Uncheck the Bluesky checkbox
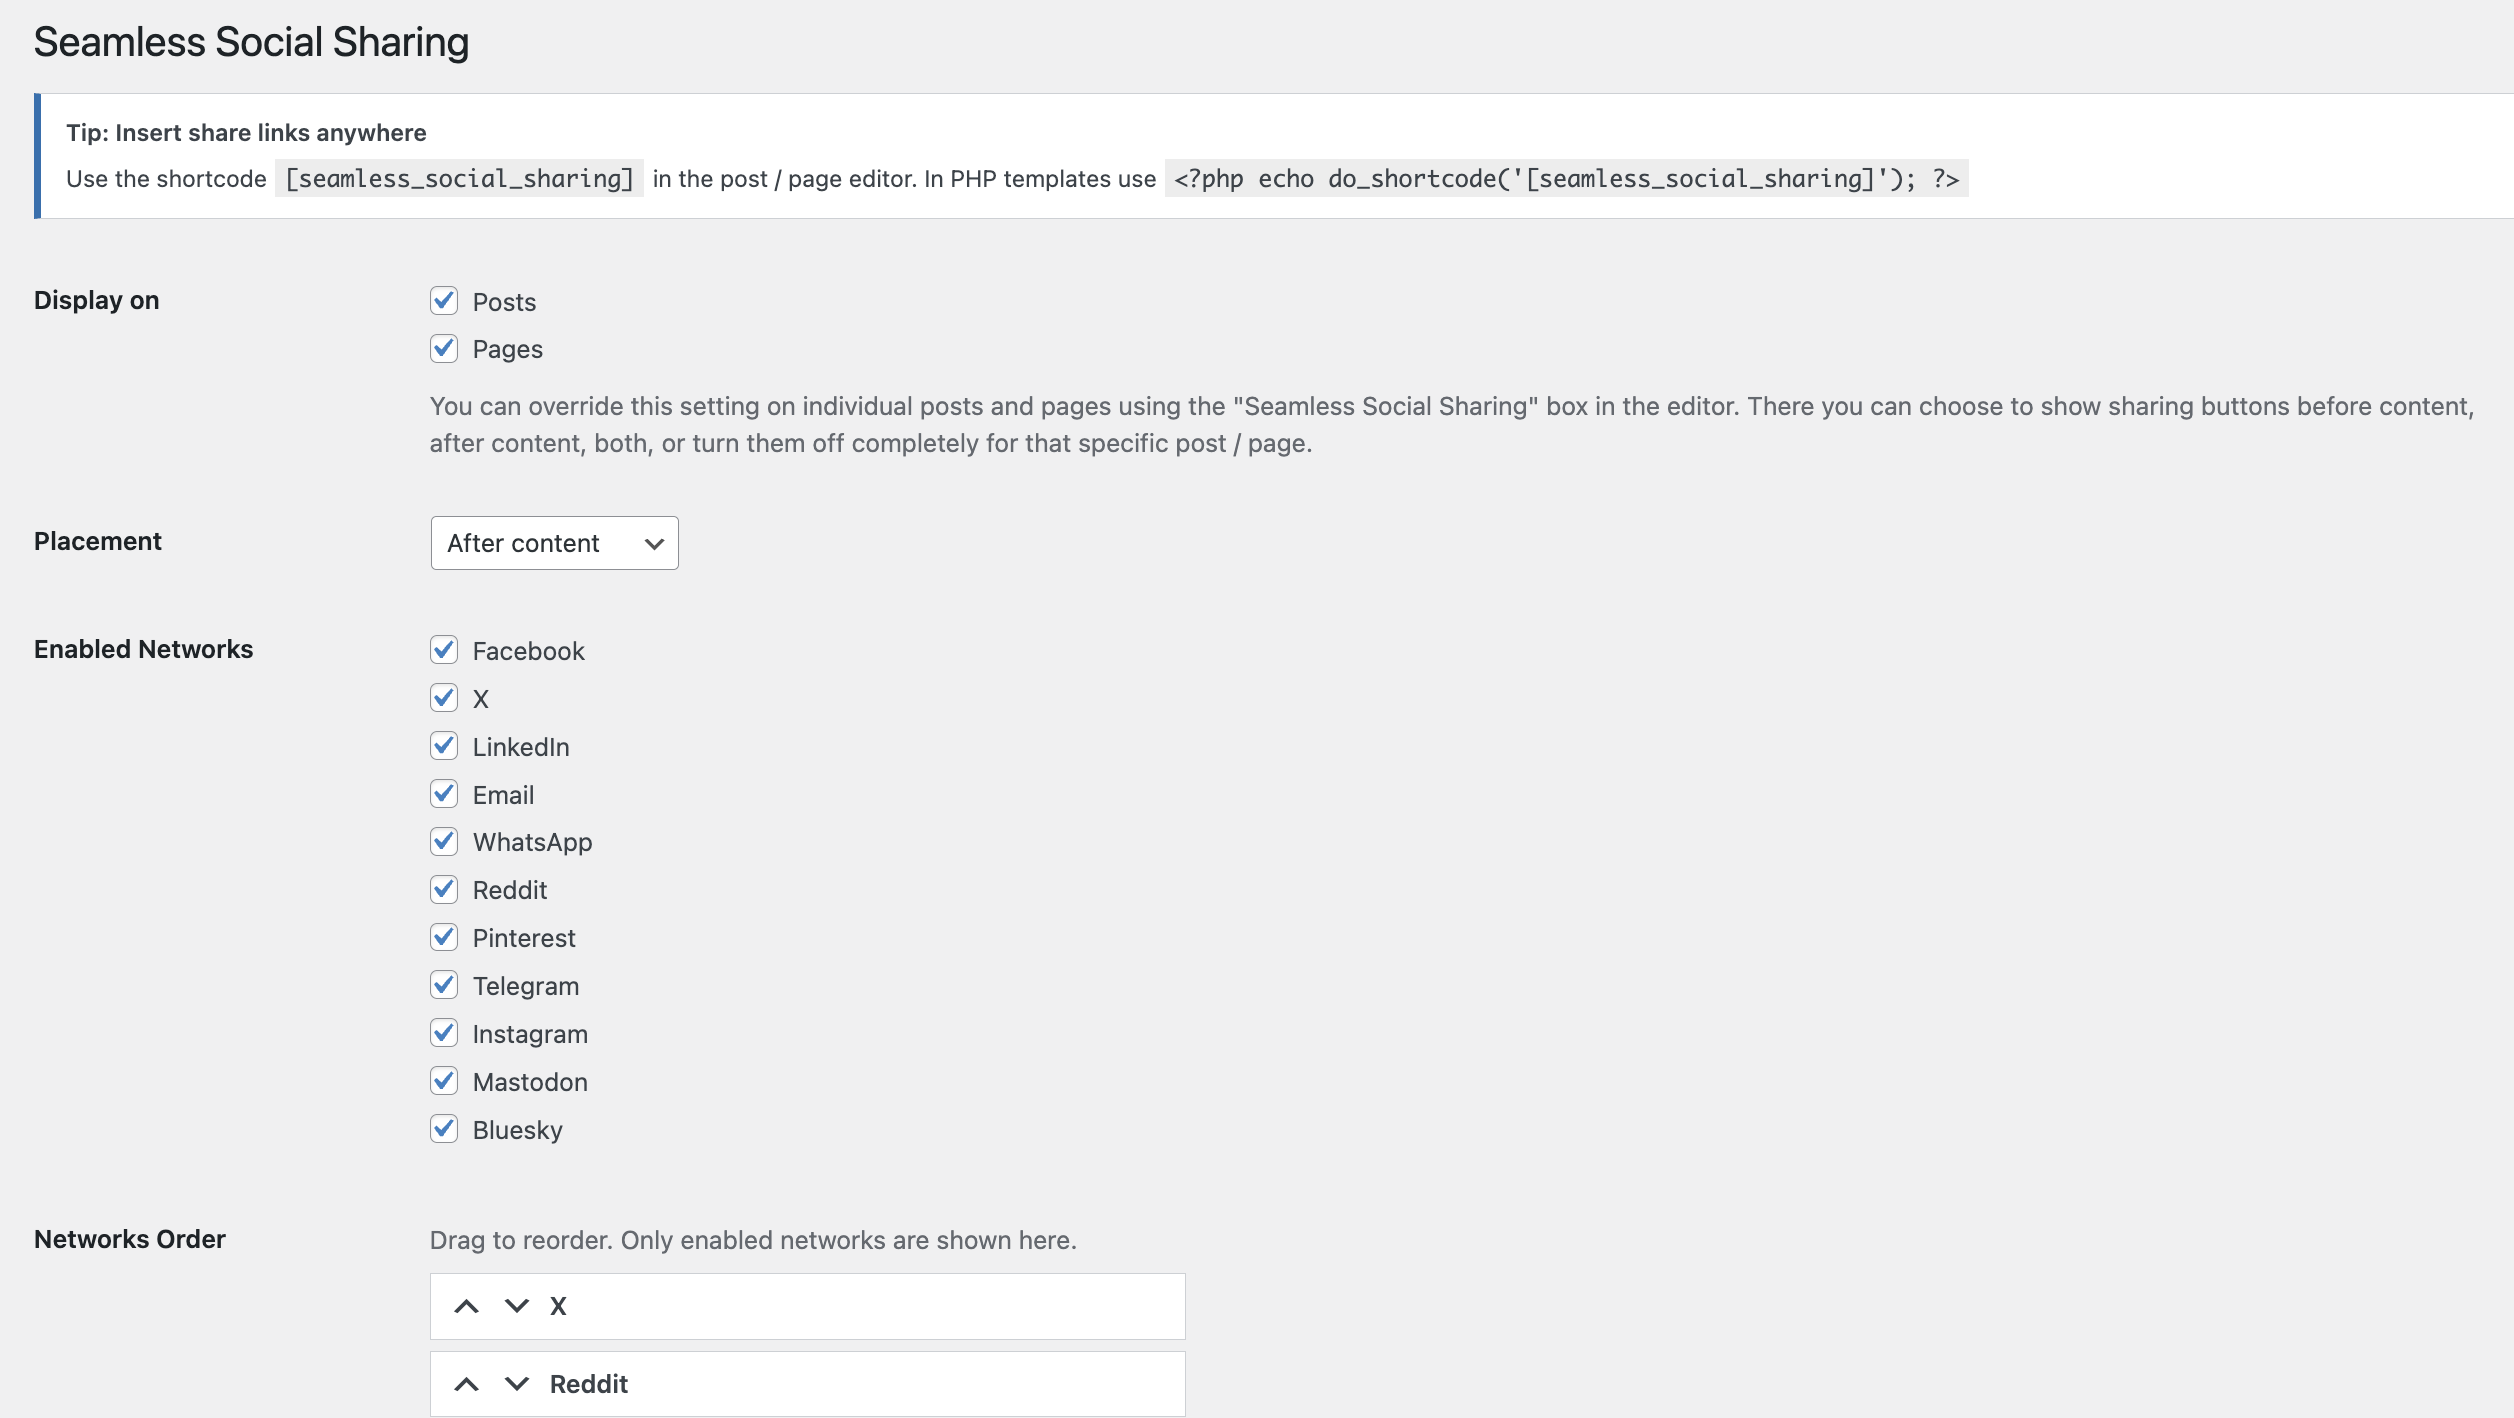The width and height of the screenshot is (2514, 1418). tap(444, 1129)
